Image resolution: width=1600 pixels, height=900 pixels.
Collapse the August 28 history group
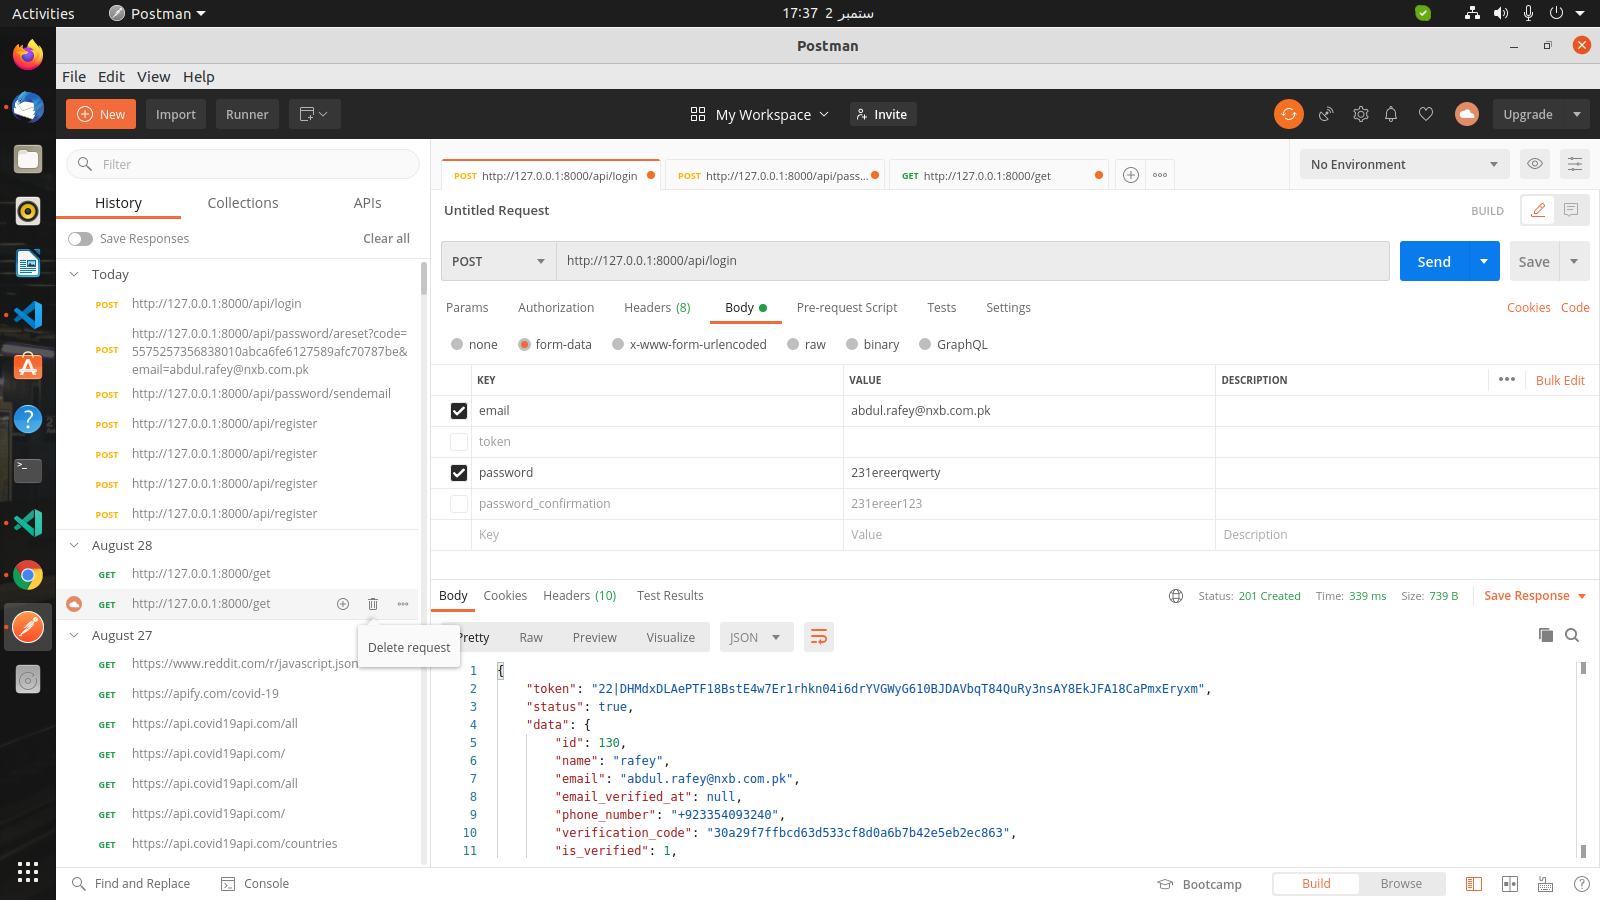pos(73,545)
